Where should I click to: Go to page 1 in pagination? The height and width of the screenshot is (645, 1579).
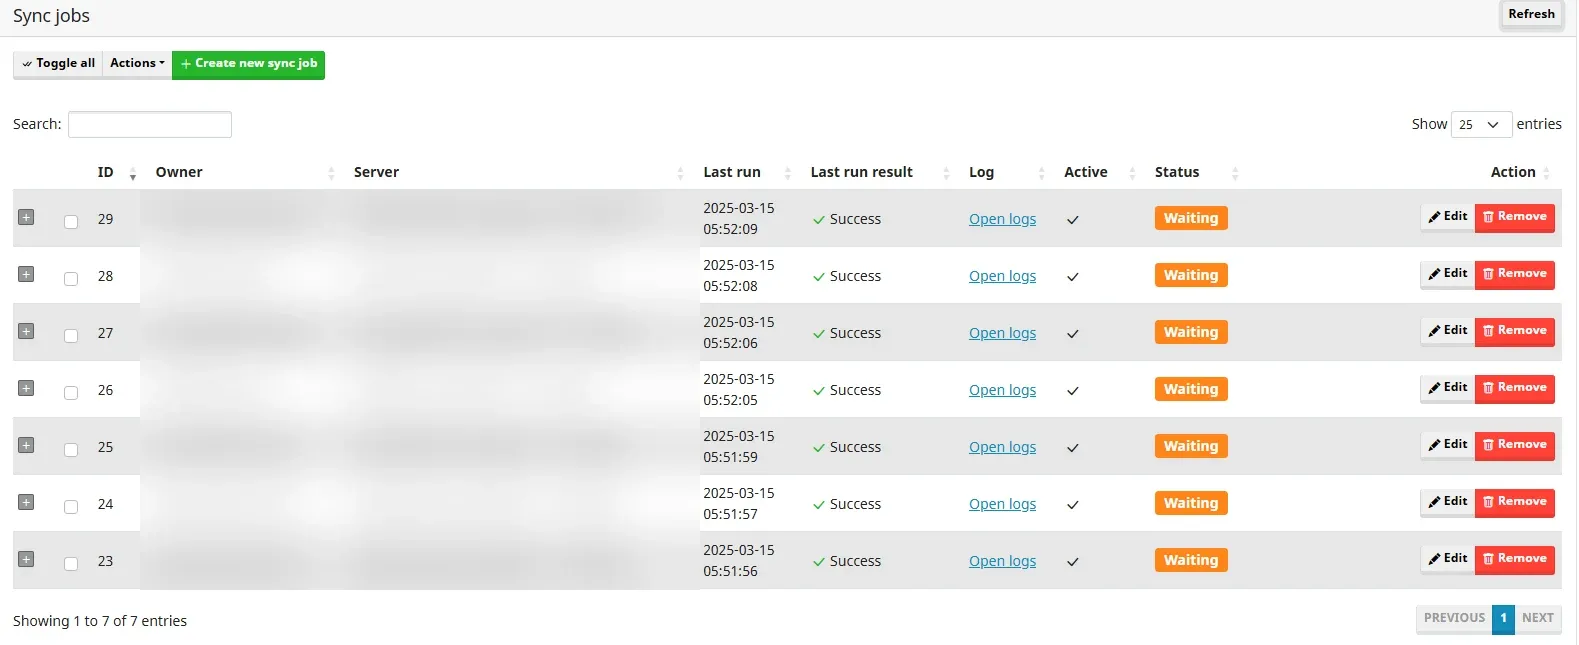click(x=1503, y=618)
